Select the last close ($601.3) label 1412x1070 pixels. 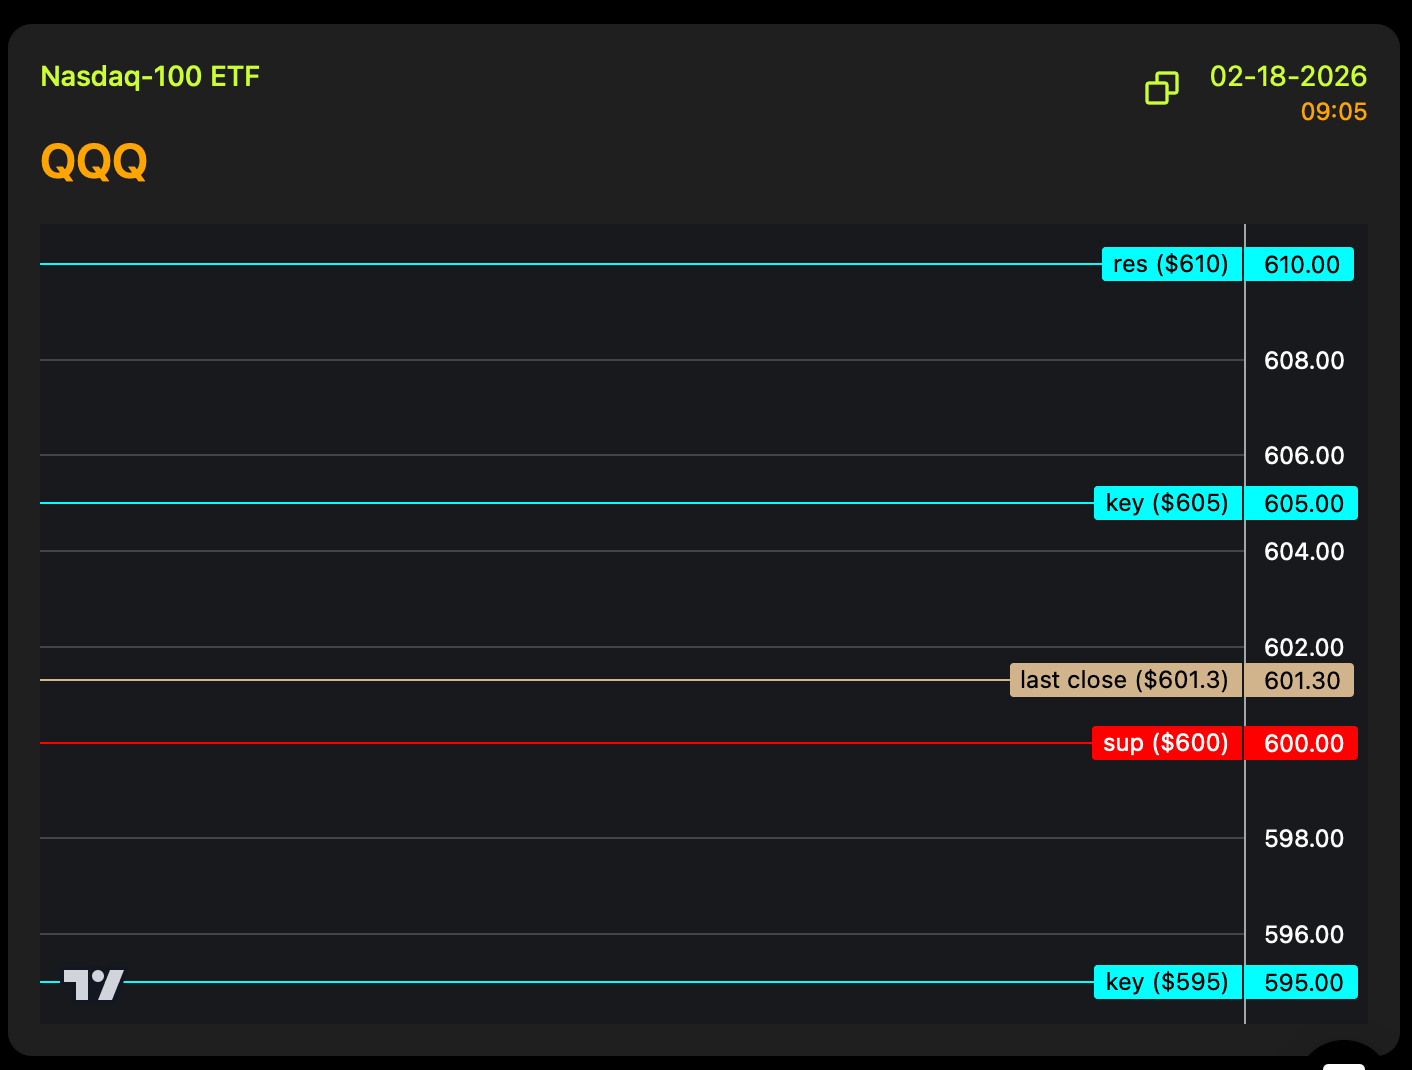(1125, 680)
